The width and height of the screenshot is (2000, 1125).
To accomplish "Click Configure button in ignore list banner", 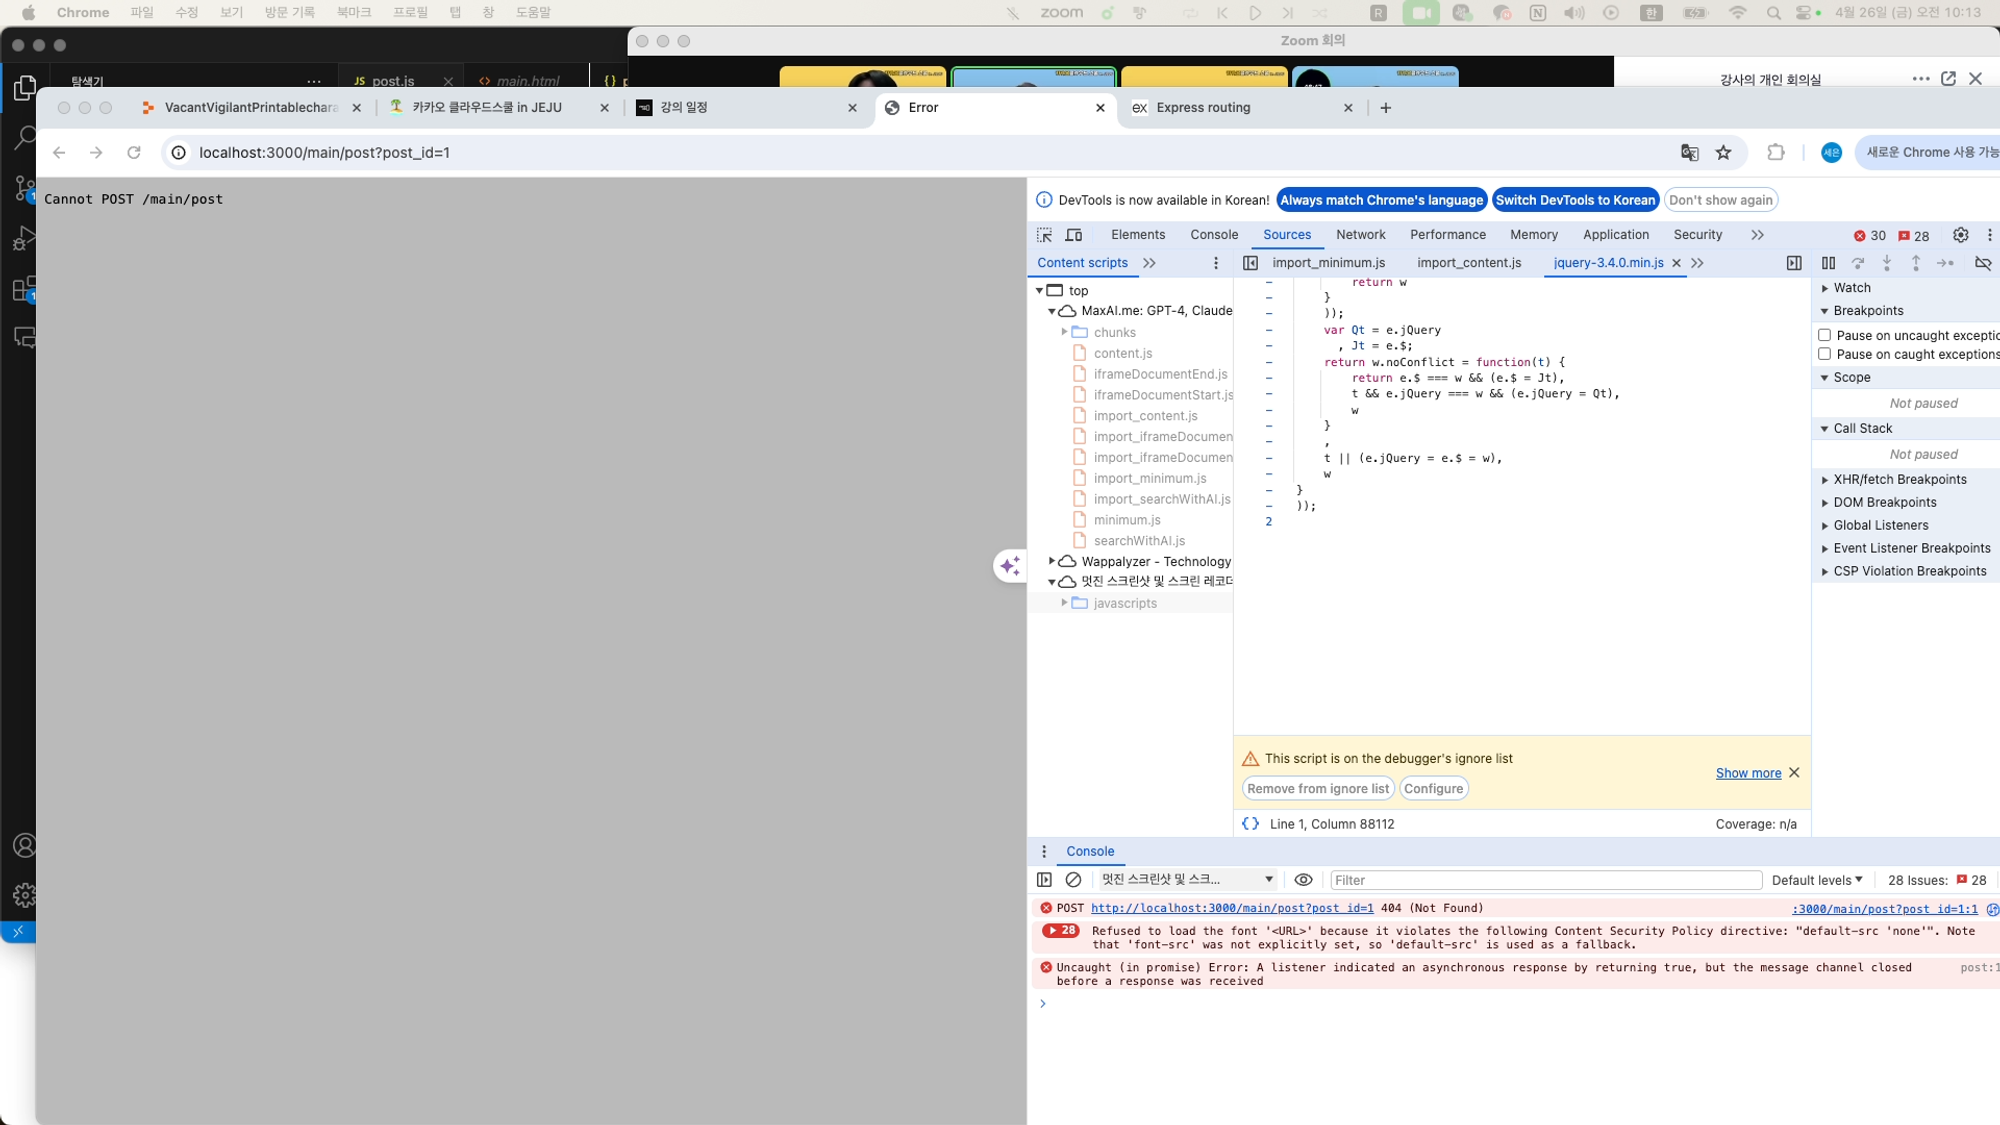I will tap(1433, 789).
